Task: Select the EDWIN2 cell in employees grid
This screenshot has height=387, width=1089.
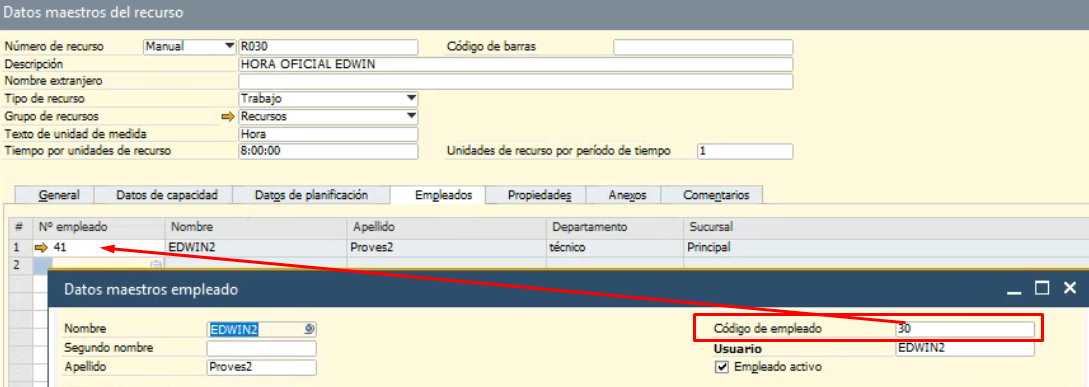Action: pyautogui.click(x=256, y=247)
